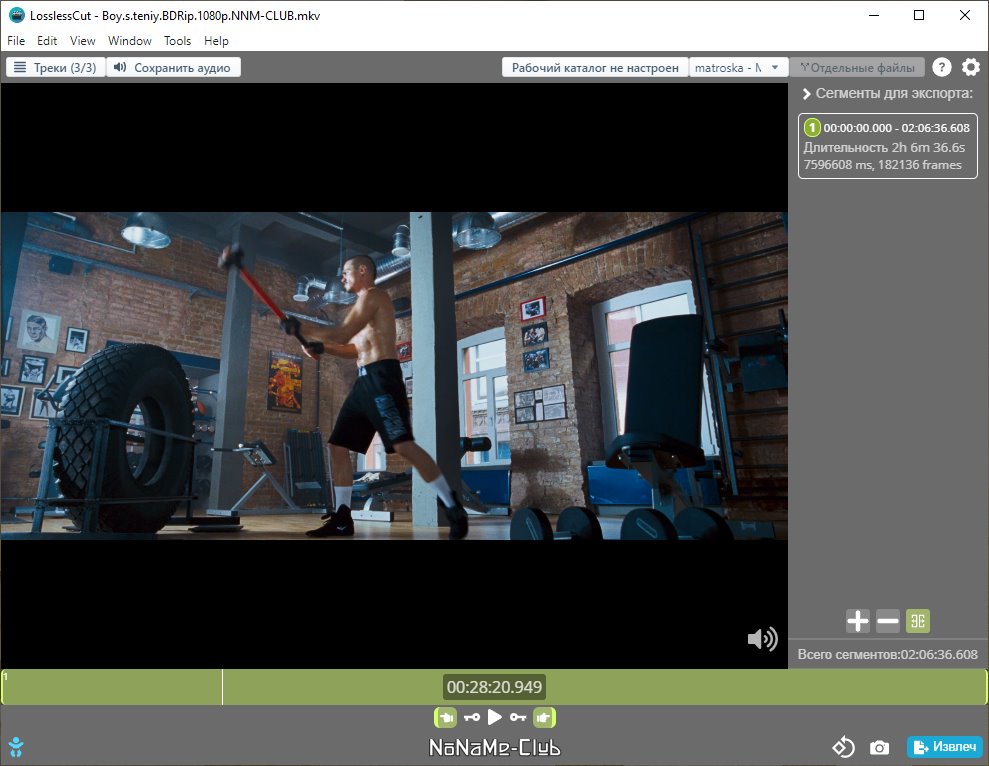The height and width of the screenshot is (766, 989).
Task: Click Всего сегментов total duration text
Action: click(887, 654)
